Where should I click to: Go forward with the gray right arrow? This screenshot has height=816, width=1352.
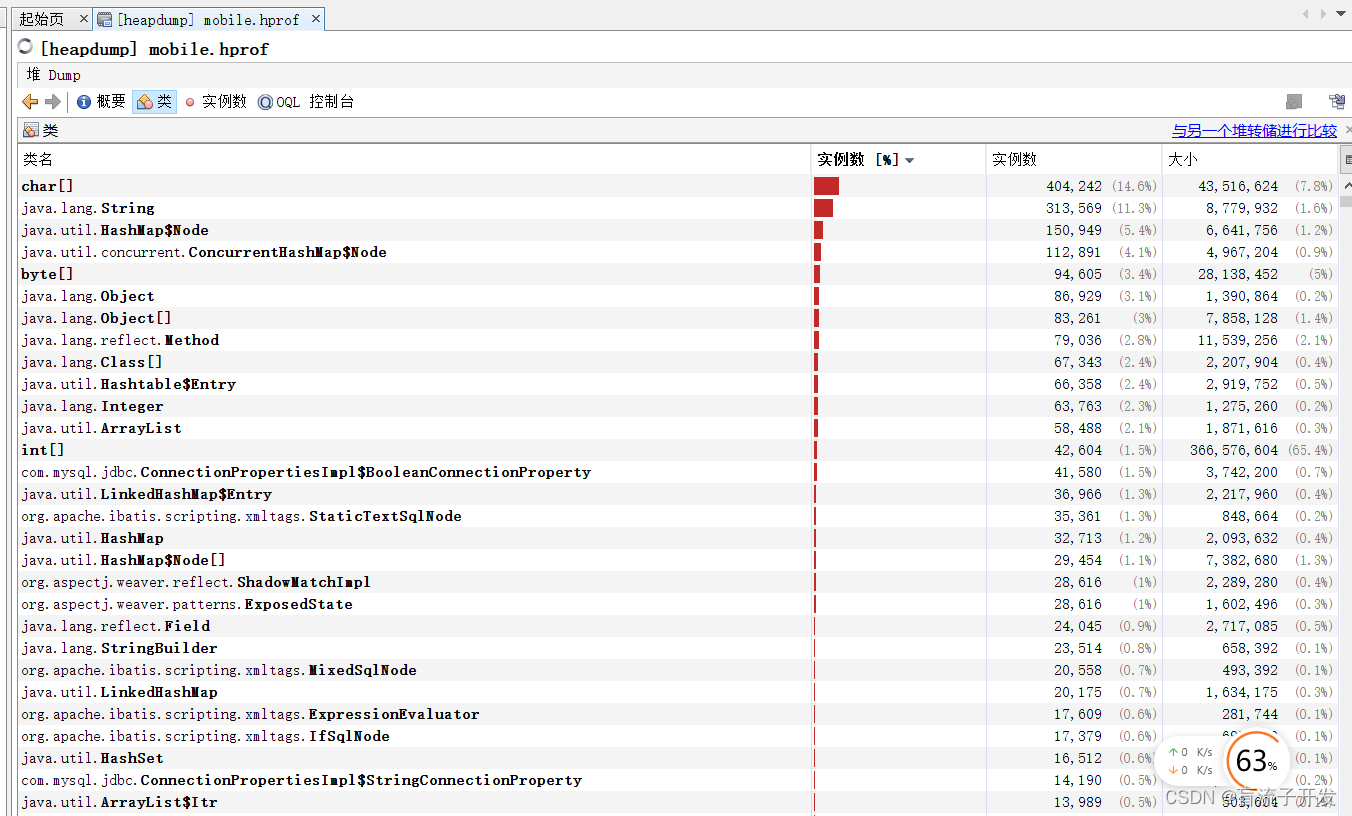point(53,102)
